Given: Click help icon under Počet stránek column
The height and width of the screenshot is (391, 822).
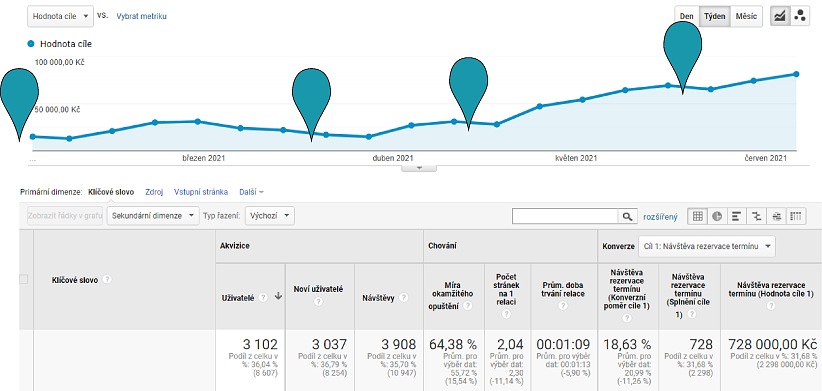Looking at the screenshot, I should [506, 314].
